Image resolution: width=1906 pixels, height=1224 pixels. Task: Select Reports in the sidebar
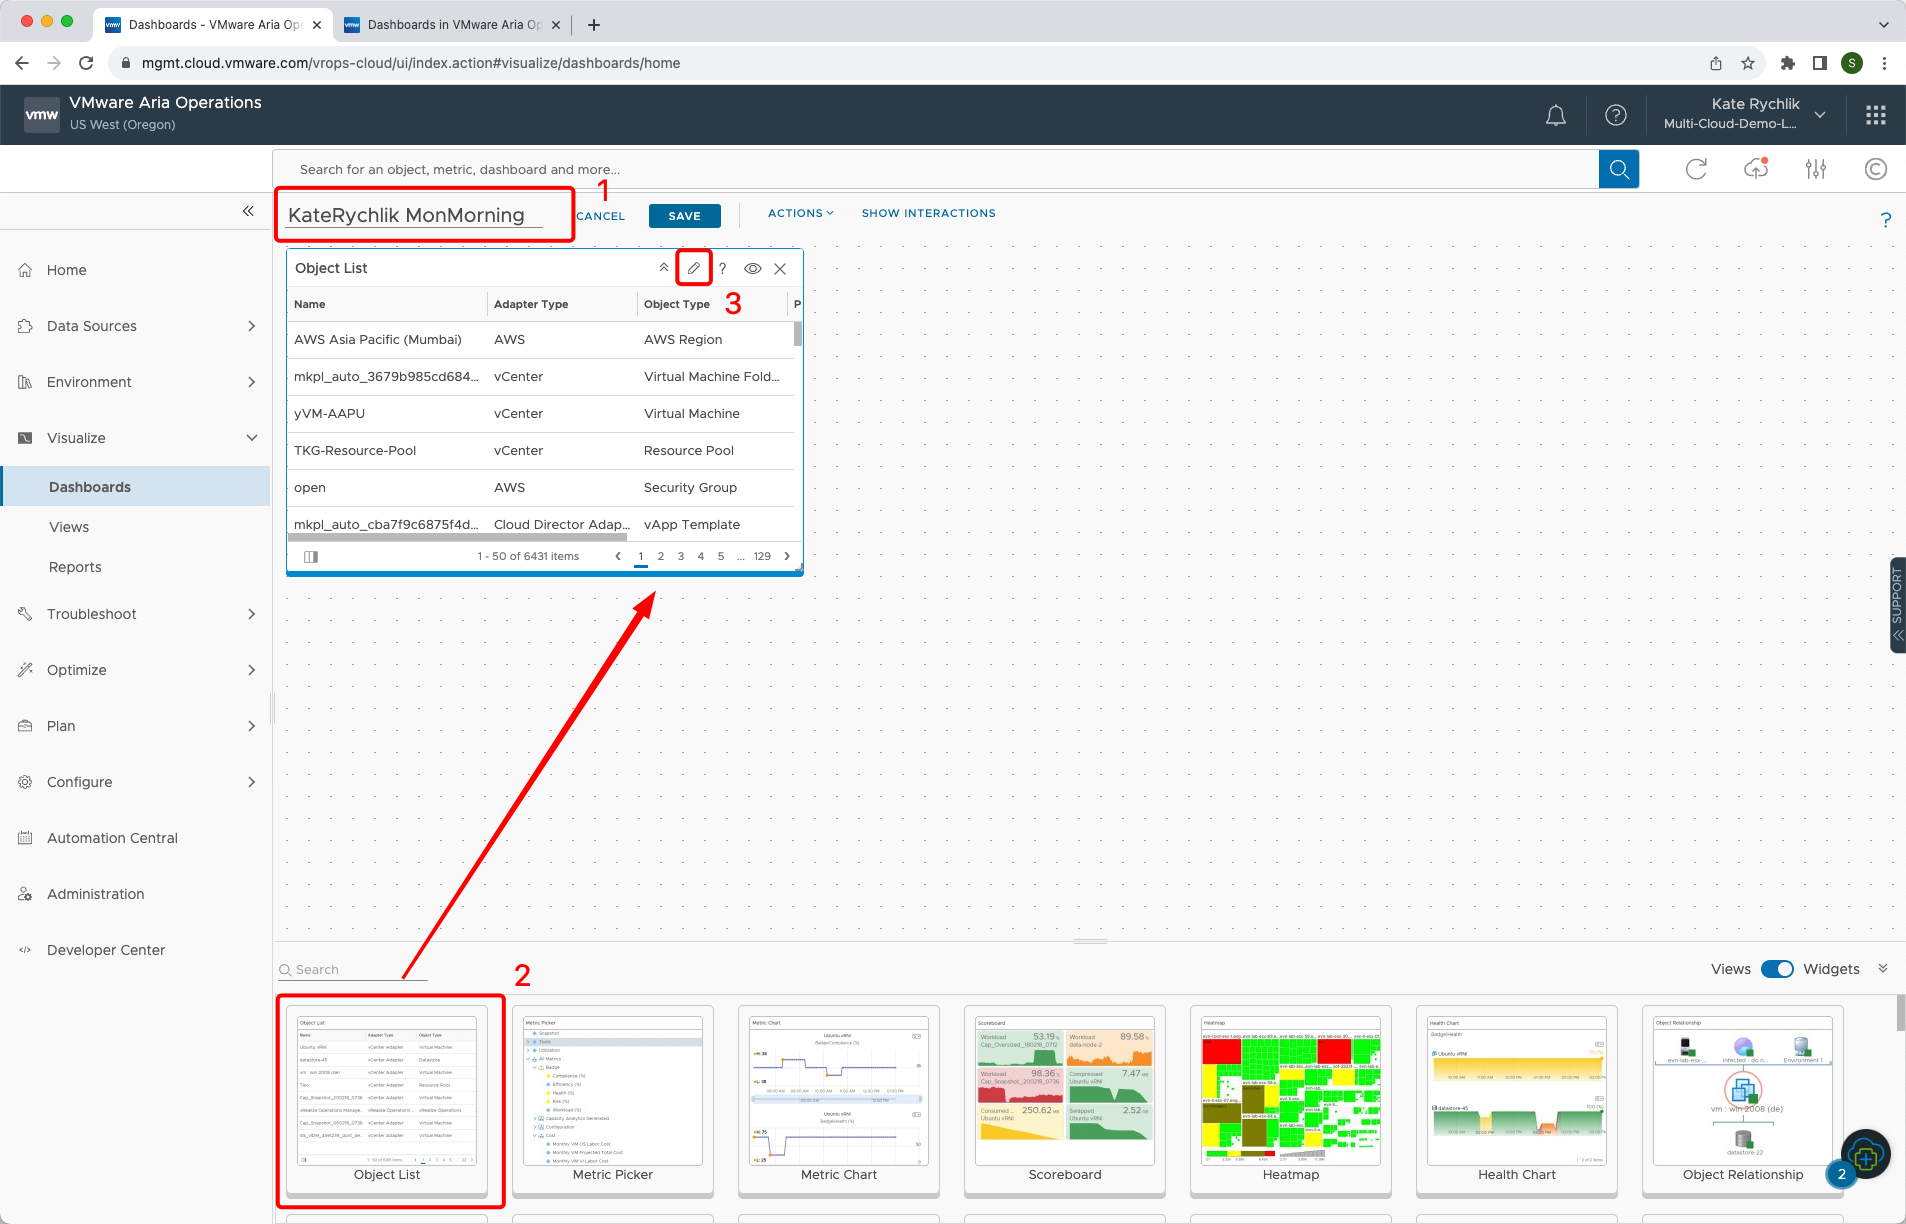tap(74, 567)
